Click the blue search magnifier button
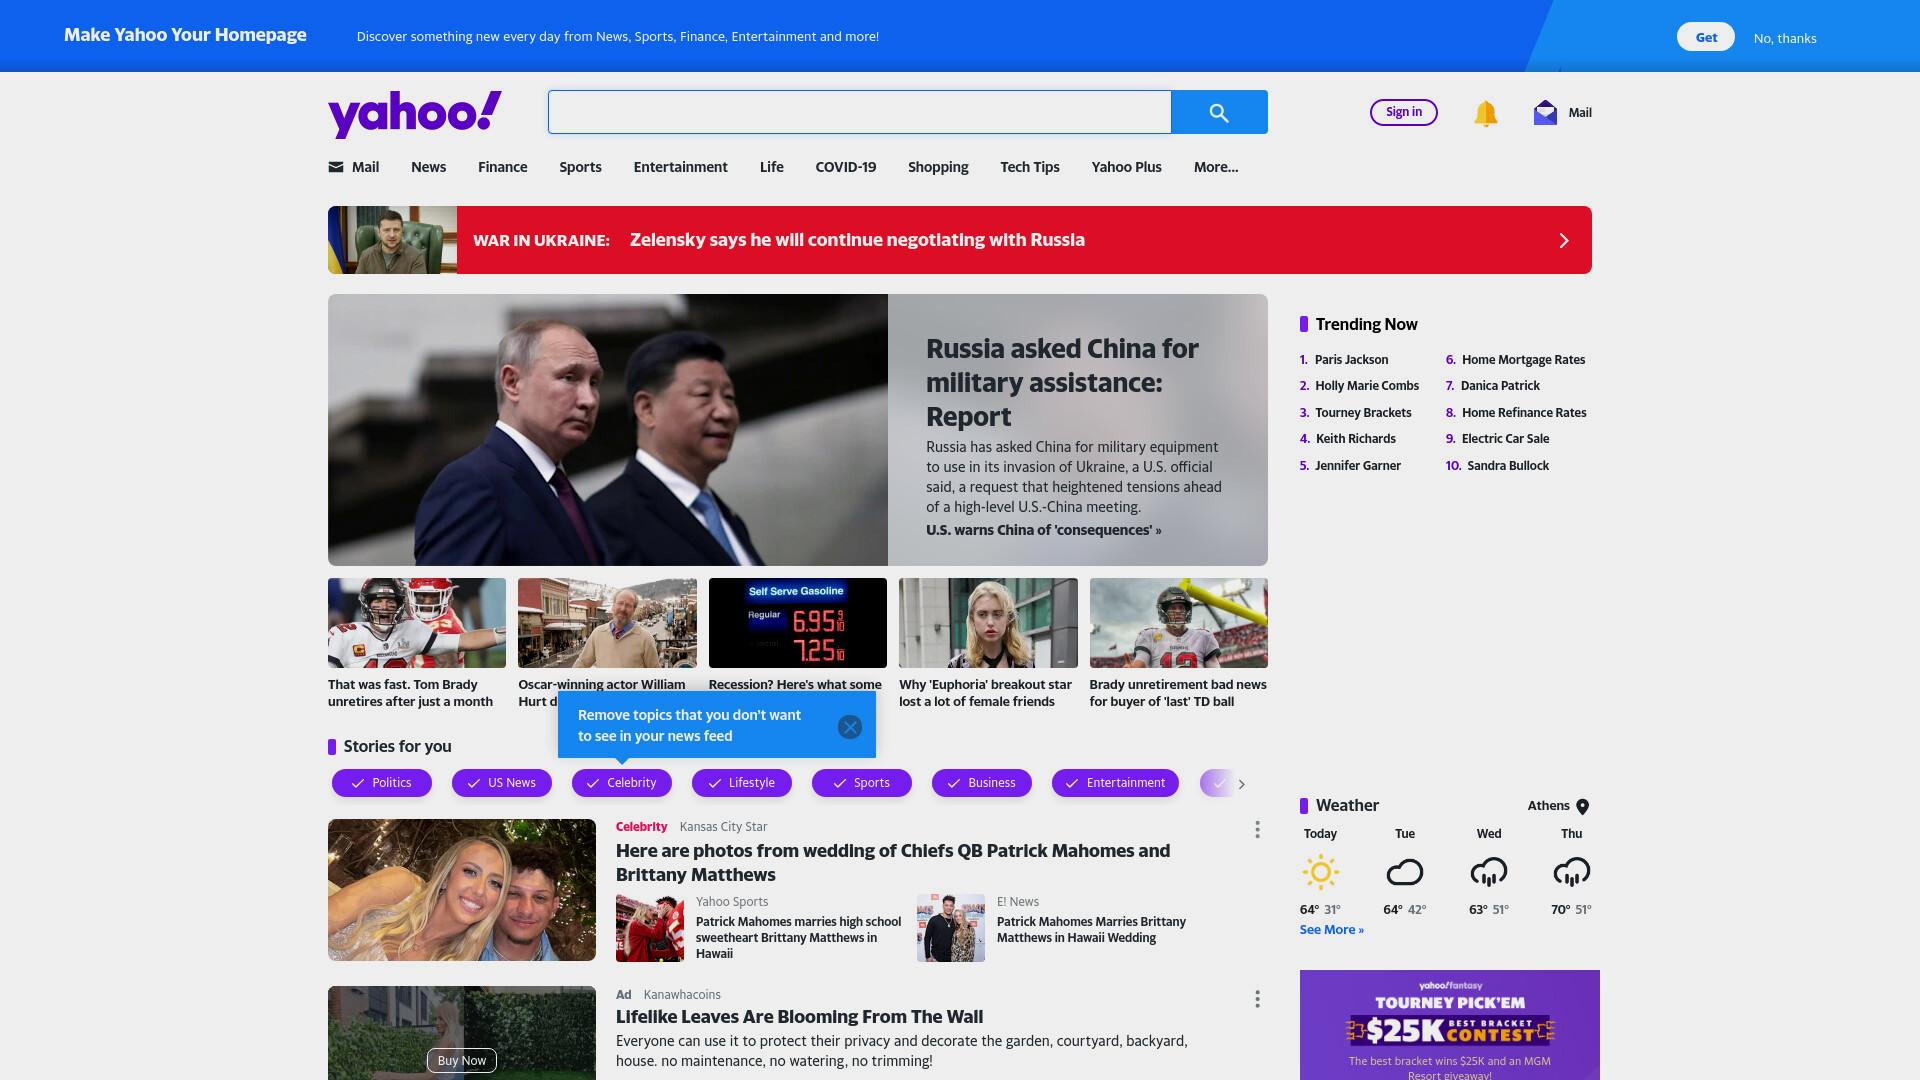The width and height of the screenshot is (1920, 1080). click(1219, 112)
